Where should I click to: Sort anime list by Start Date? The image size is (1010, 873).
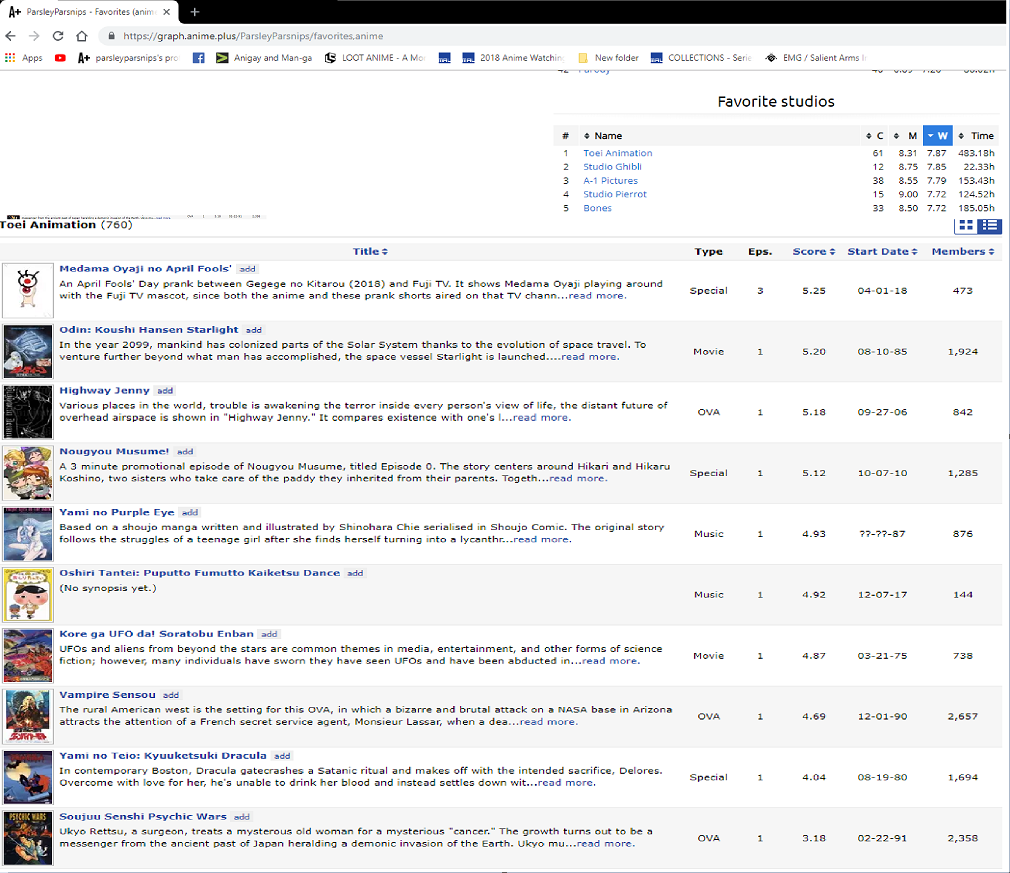(882, 251)
